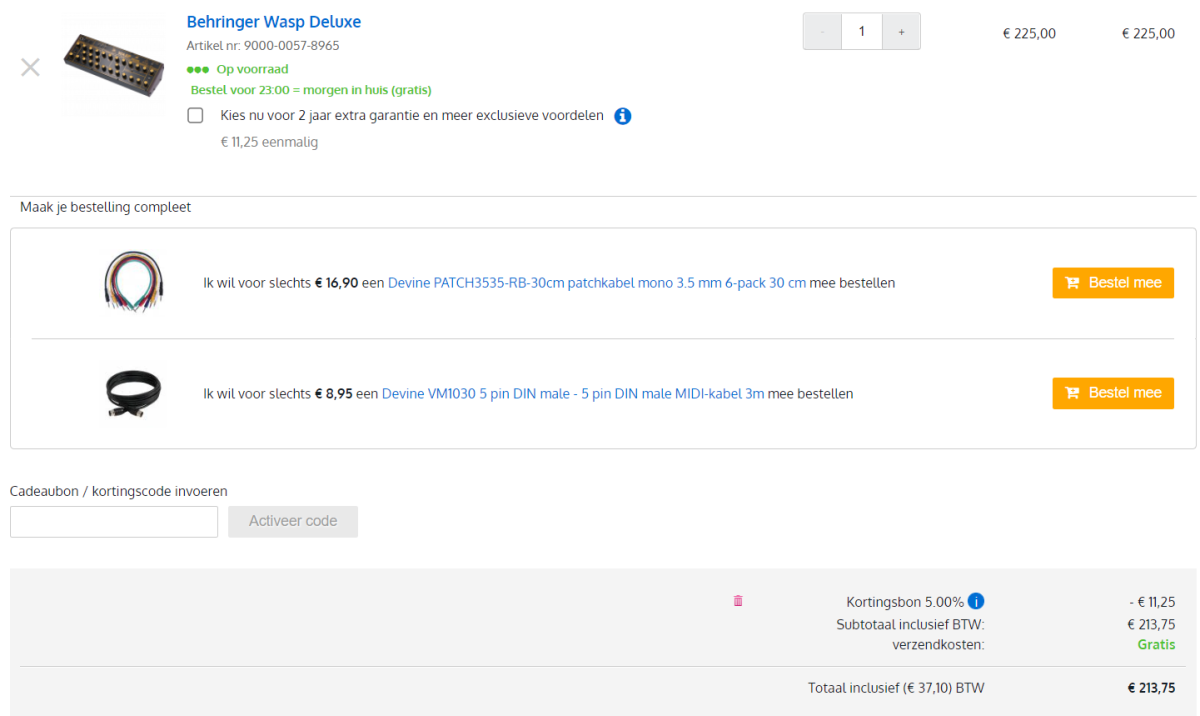Add the MIDI cable via Bestel mee
The height and width of the screenshot is (716, 1200).
point(1113,393)
